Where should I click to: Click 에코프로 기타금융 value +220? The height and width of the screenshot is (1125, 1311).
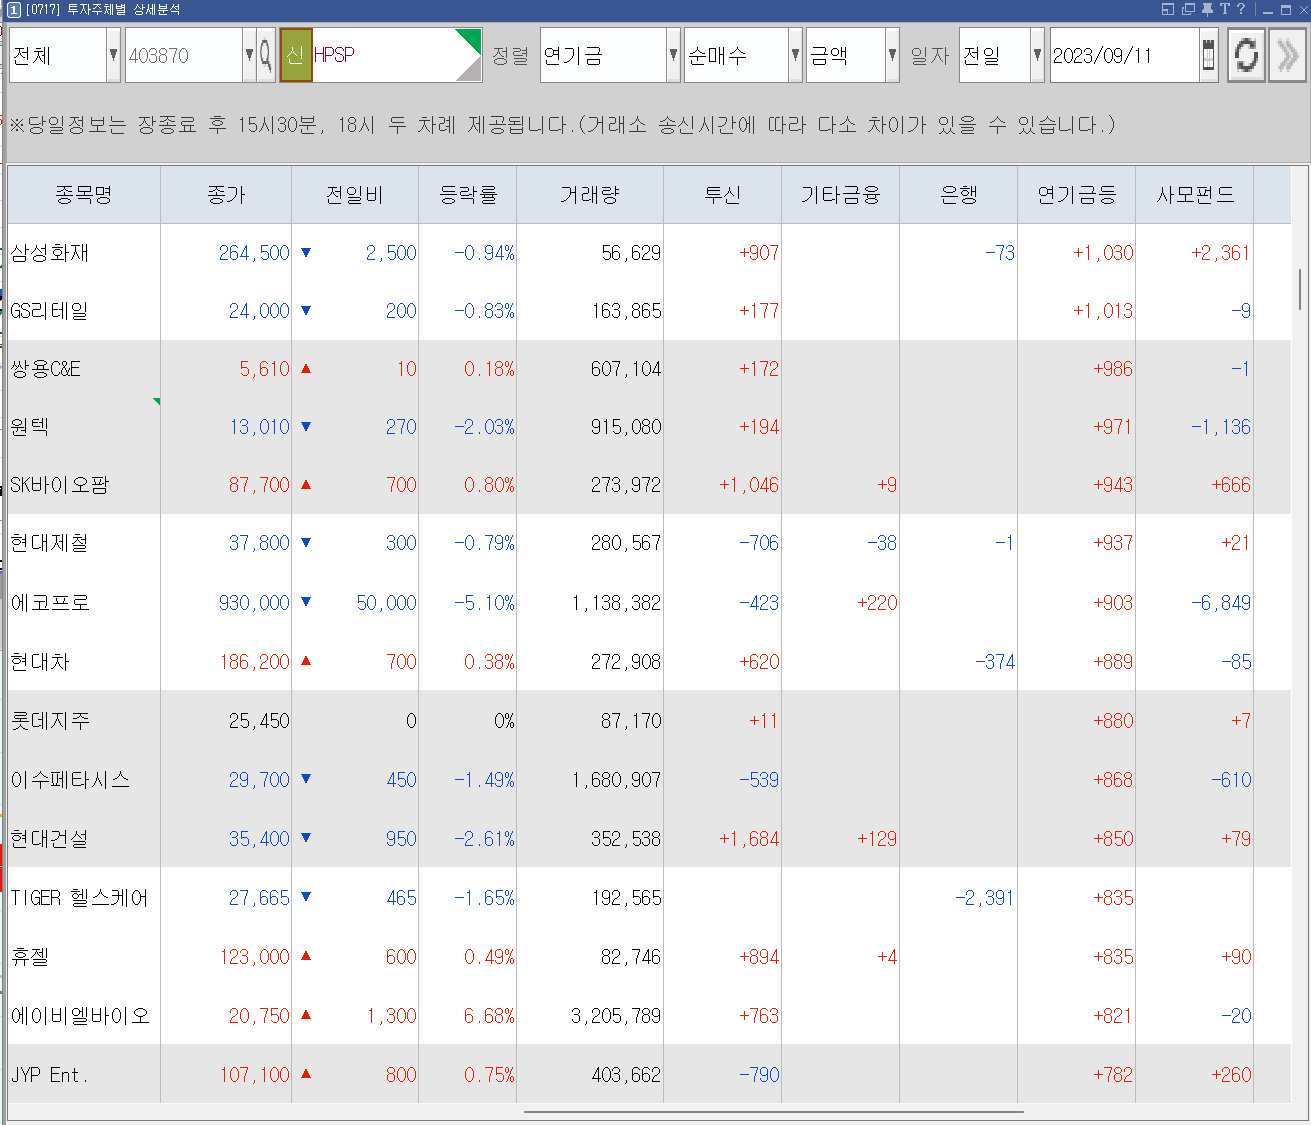[x=877, y=603]
